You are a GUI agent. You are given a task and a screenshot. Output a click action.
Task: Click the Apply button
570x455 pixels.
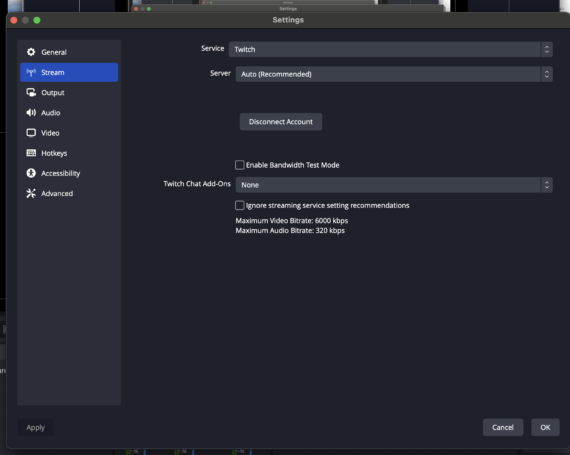pyautogui.click(x=36, y=427)
